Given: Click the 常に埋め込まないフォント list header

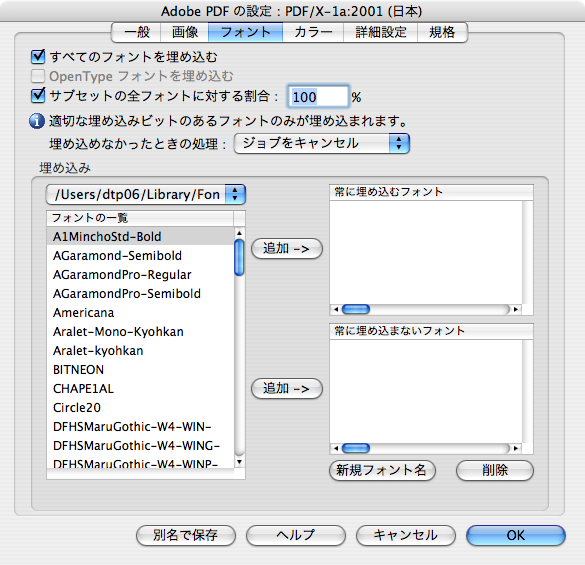Looking at the screenshot, I should (431, 331).
